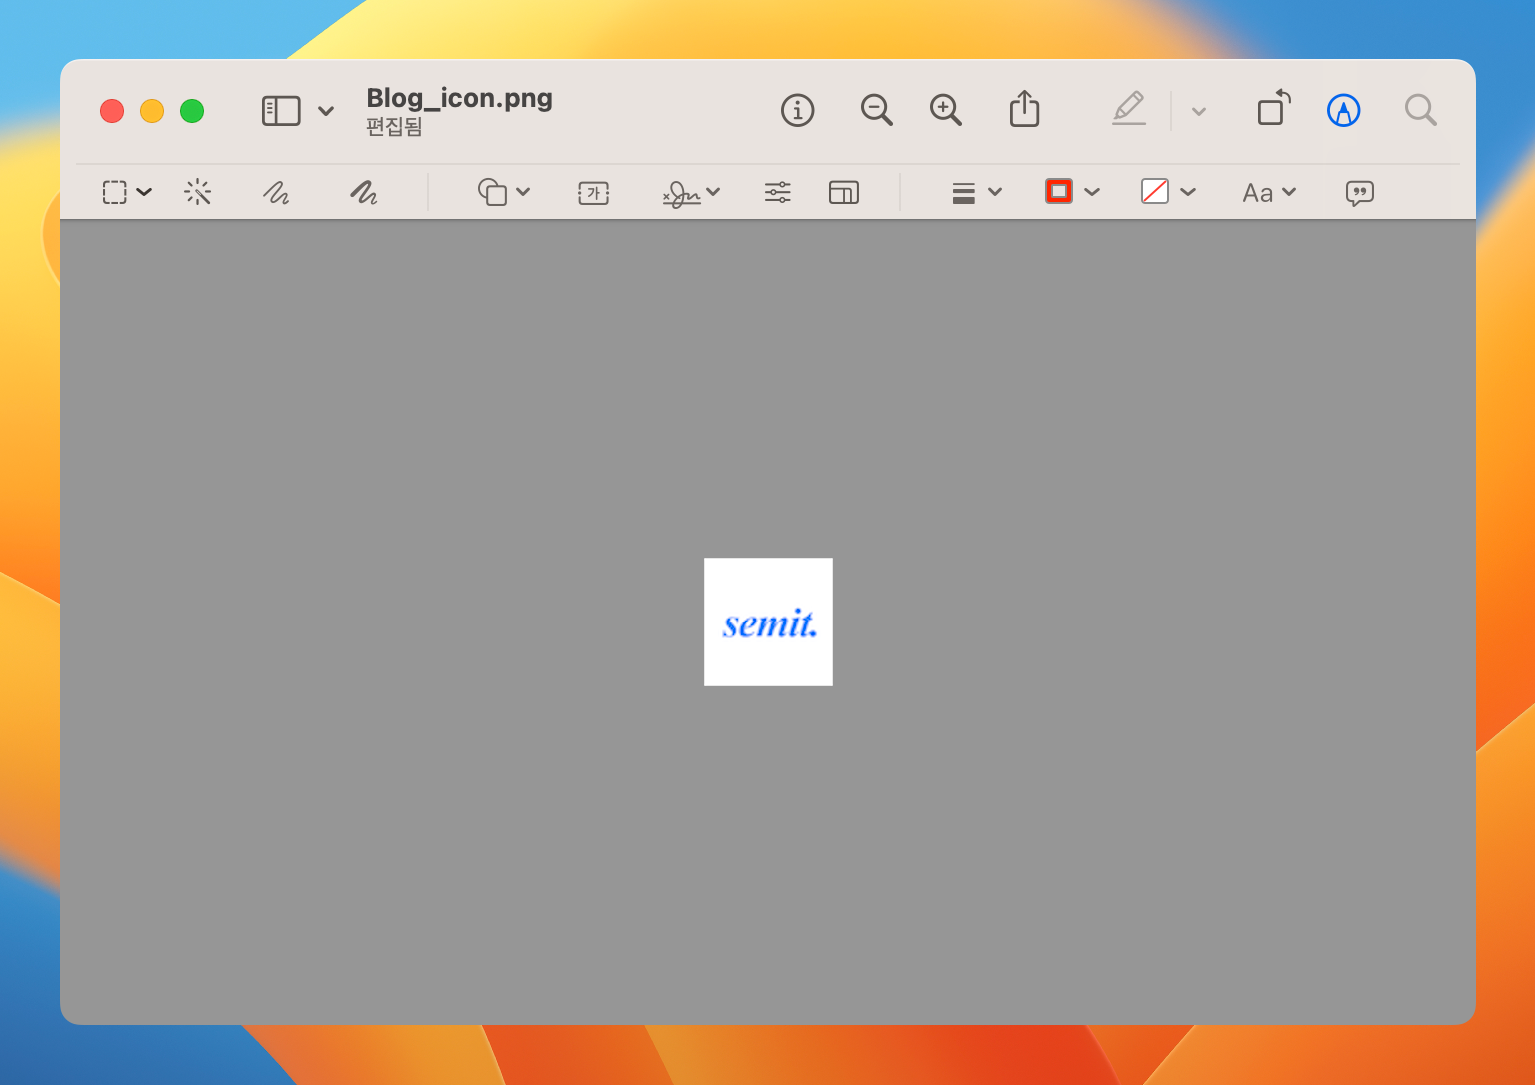The height and width of the screenshot is (1085, 1535).
Task: Select the rectangular selection tool
Action: pos(115,192)
